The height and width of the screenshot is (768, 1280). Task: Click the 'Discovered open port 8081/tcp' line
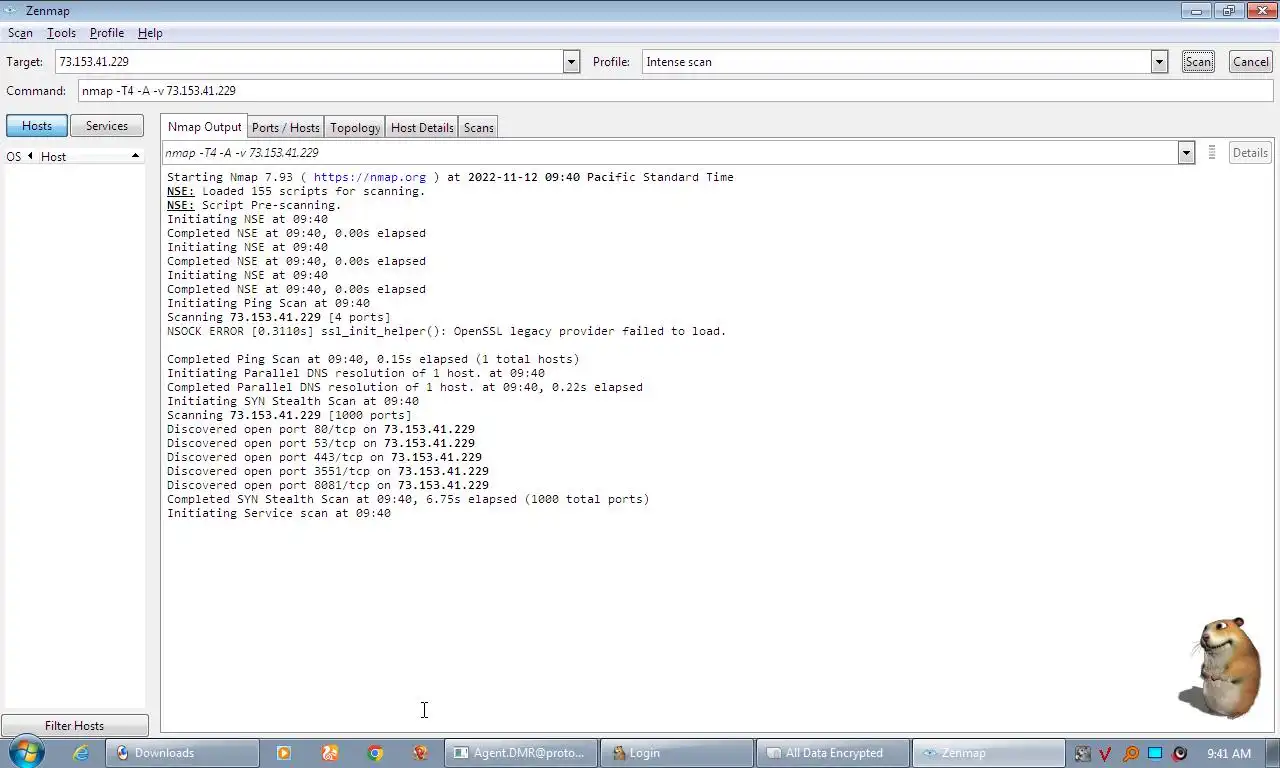pos(328,485)
